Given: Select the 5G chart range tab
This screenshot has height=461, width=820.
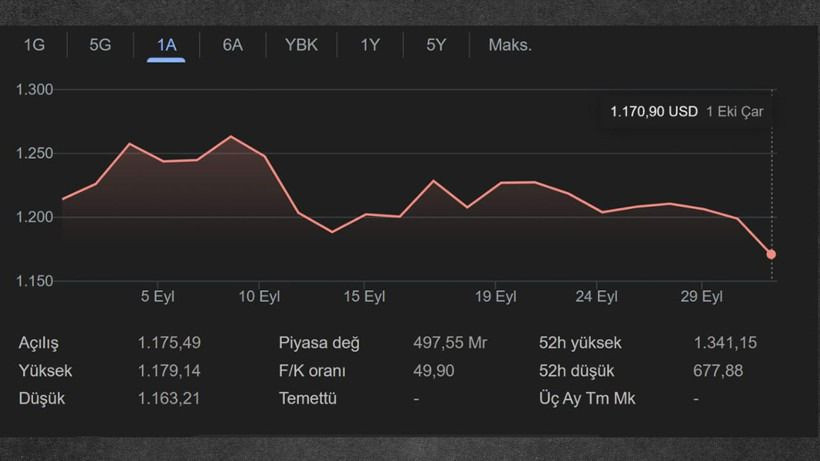Looking at the screenshot, I should pos(100,45).
